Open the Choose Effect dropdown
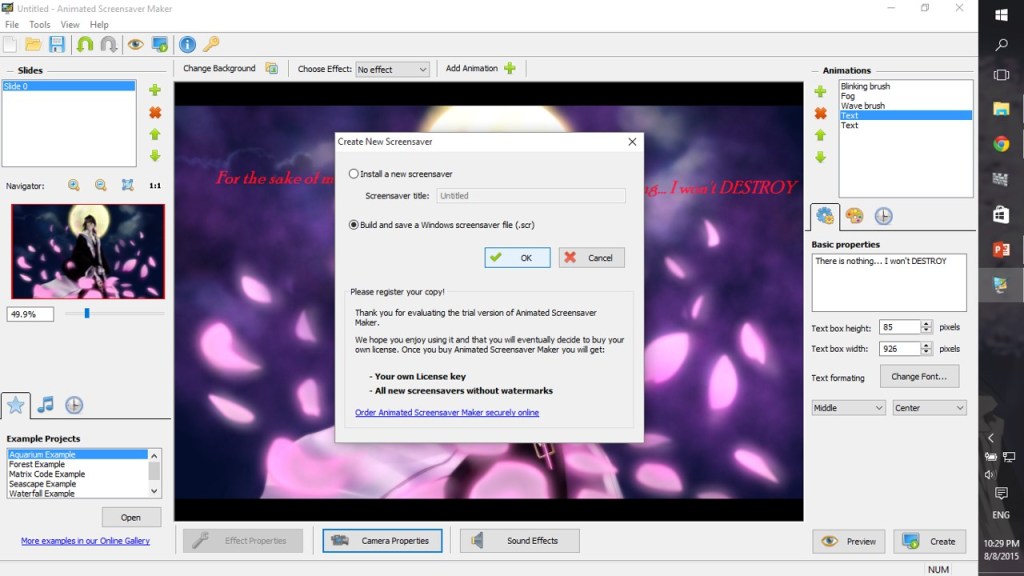 [x=392, y=69]
